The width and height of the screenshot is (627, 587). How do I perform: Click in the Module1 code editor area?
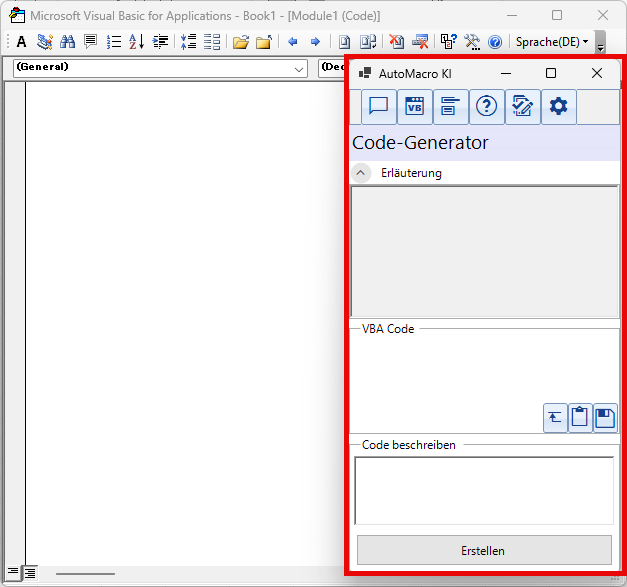(x=184, y=324)
